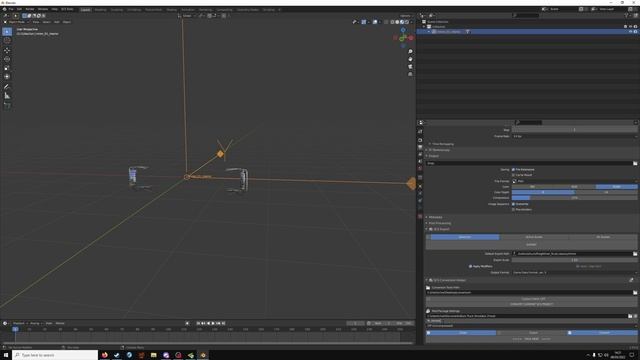Switch viewport to material preview shading

[x=402, y=22]
